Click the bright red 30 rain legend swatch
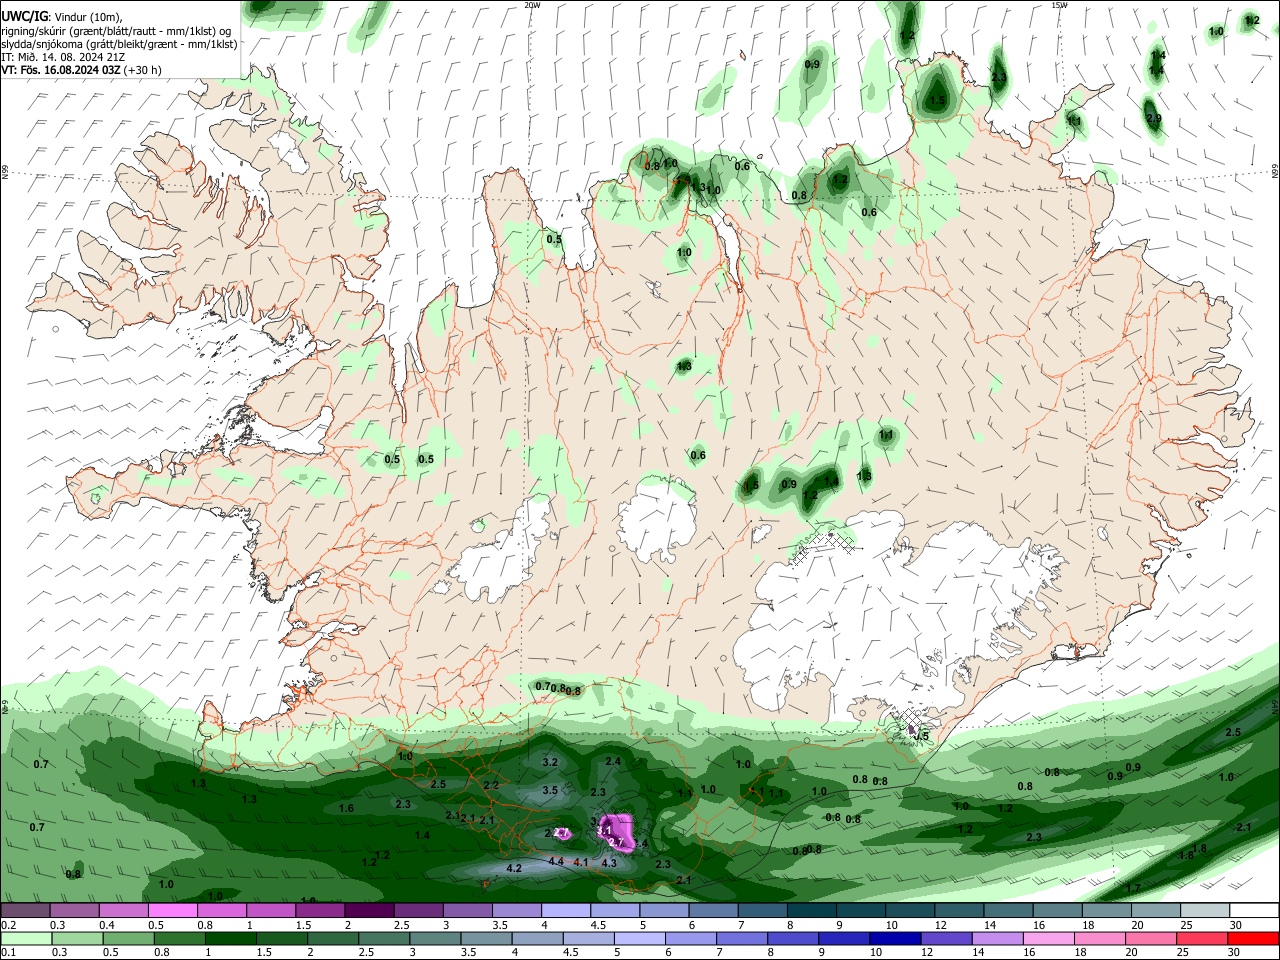Viewport: 1280px width, 960px height. click(1254, 938)
